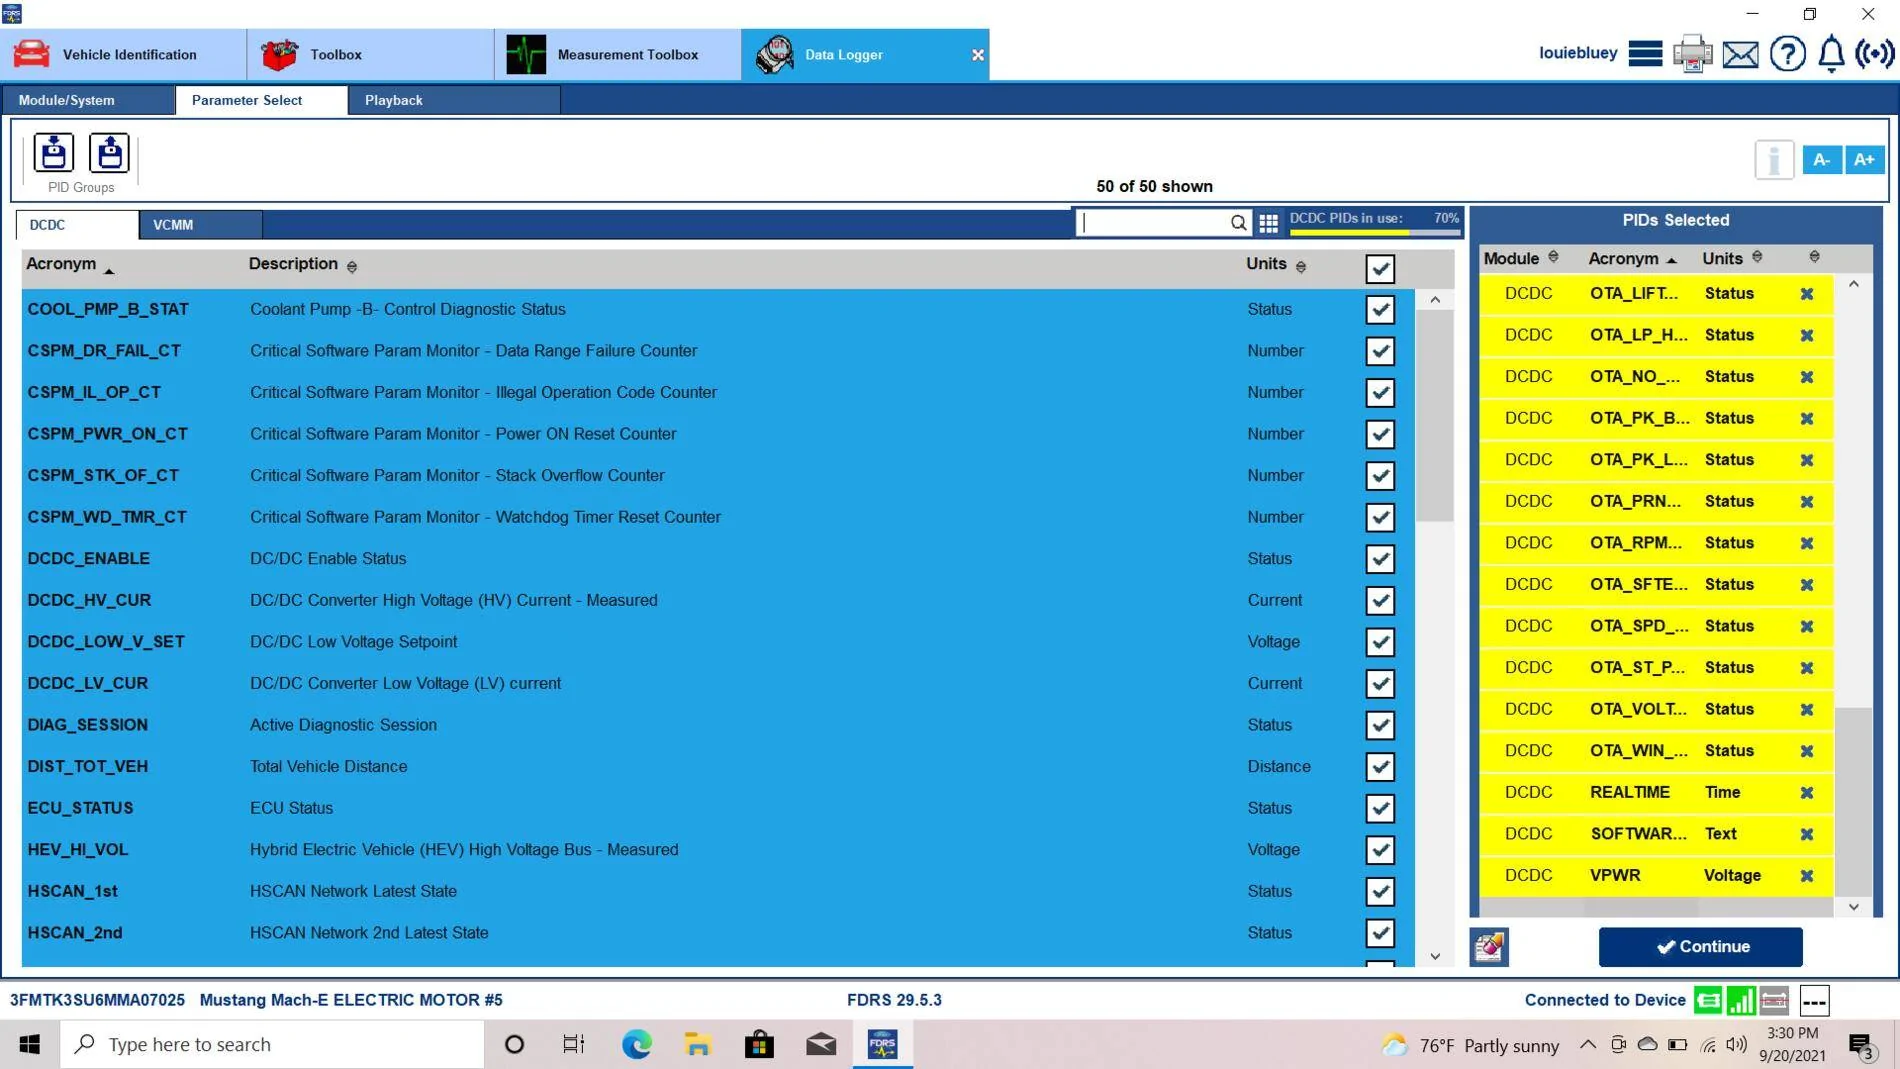1900x1069 pixels.
Task: Remove OTA_PRN PID from selected list
Action: (x=1807, y=502)
